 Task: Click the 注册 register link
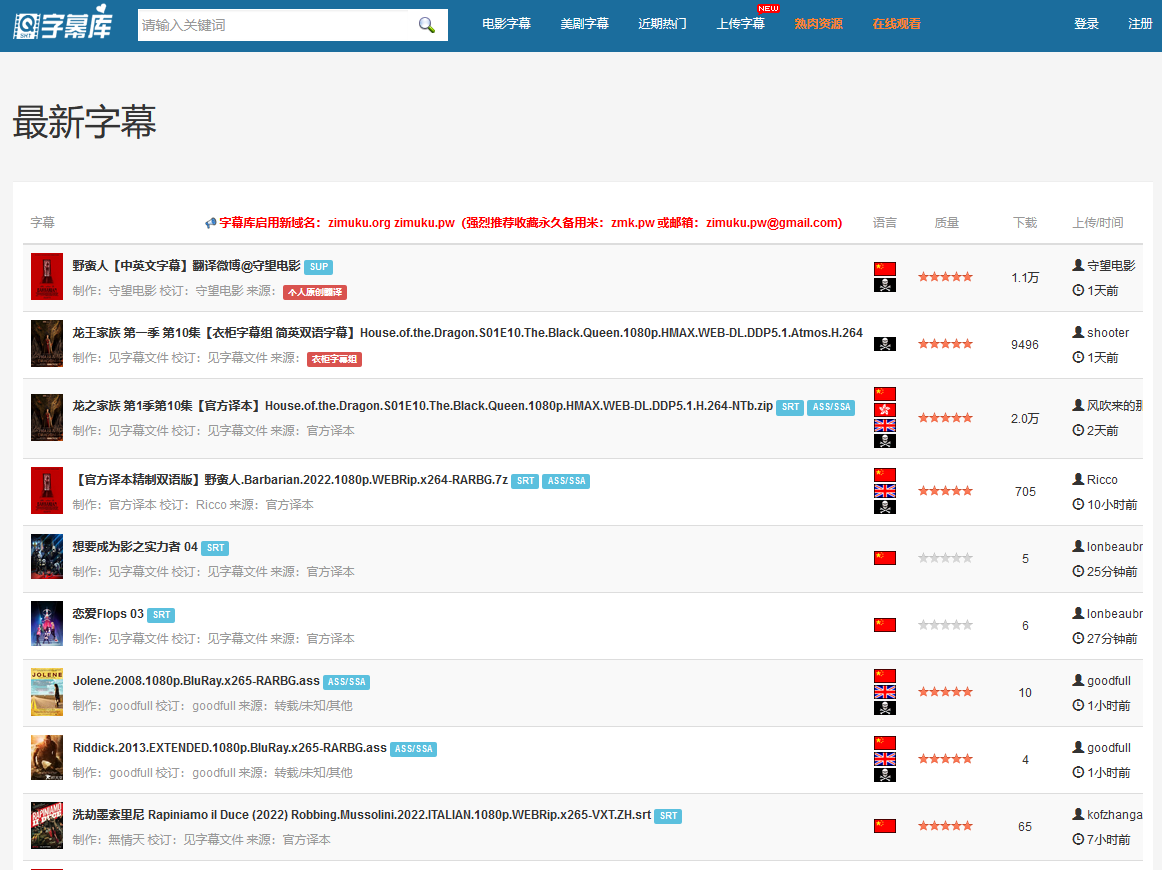coord(1140,24)
